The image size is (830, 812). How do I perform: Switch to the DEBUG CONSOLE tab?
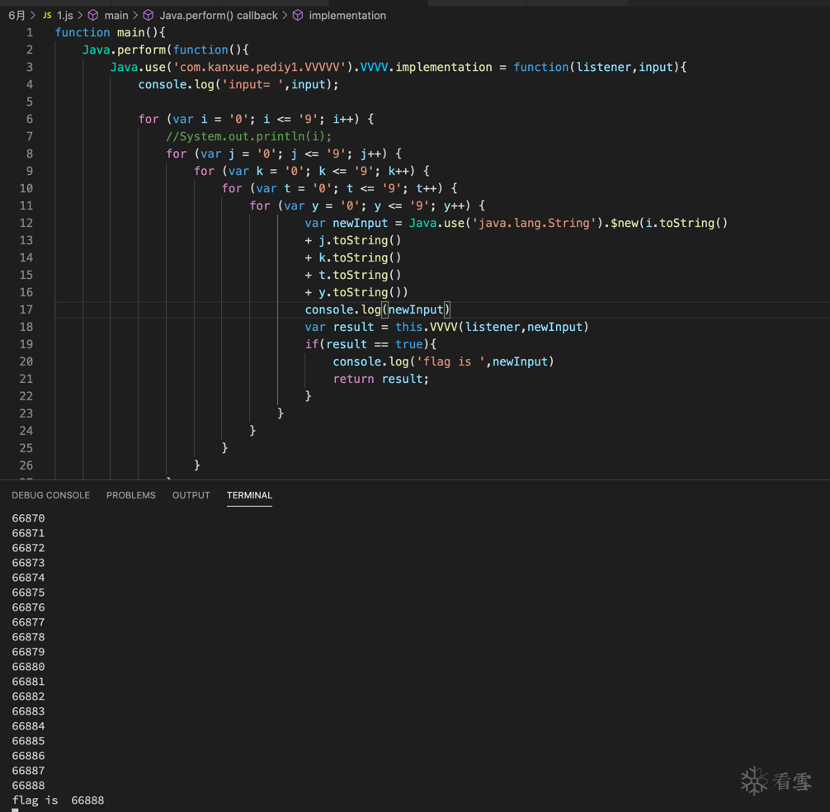click(50, 495)
